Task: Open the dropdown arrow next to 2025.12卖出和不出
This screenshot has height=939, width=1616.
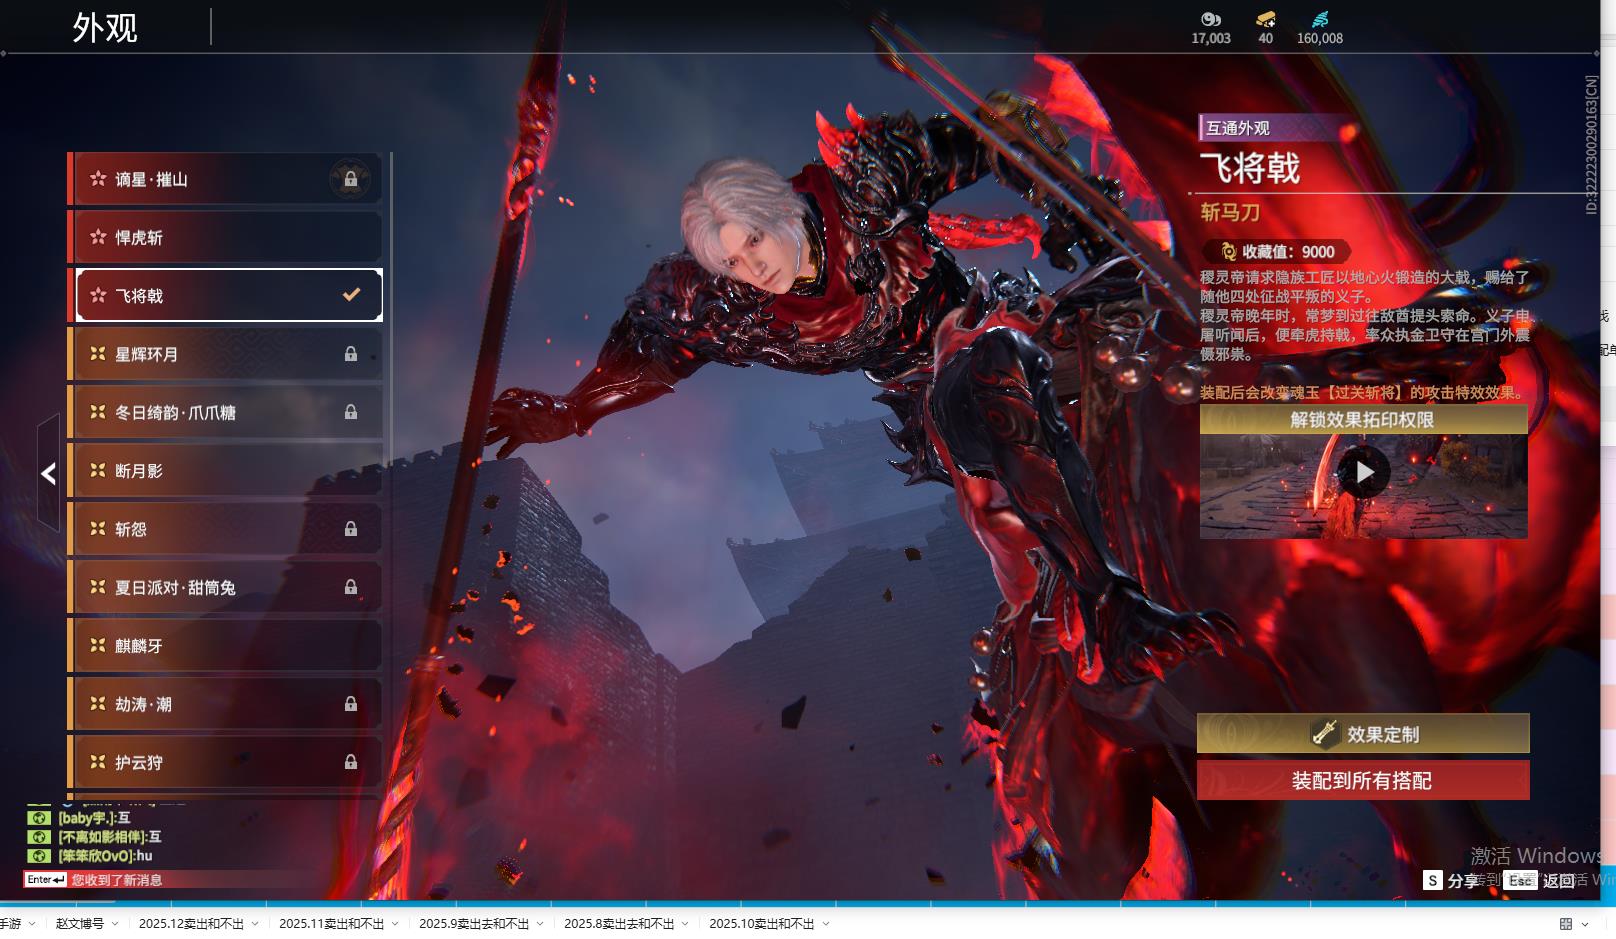Action: [255, 924]
